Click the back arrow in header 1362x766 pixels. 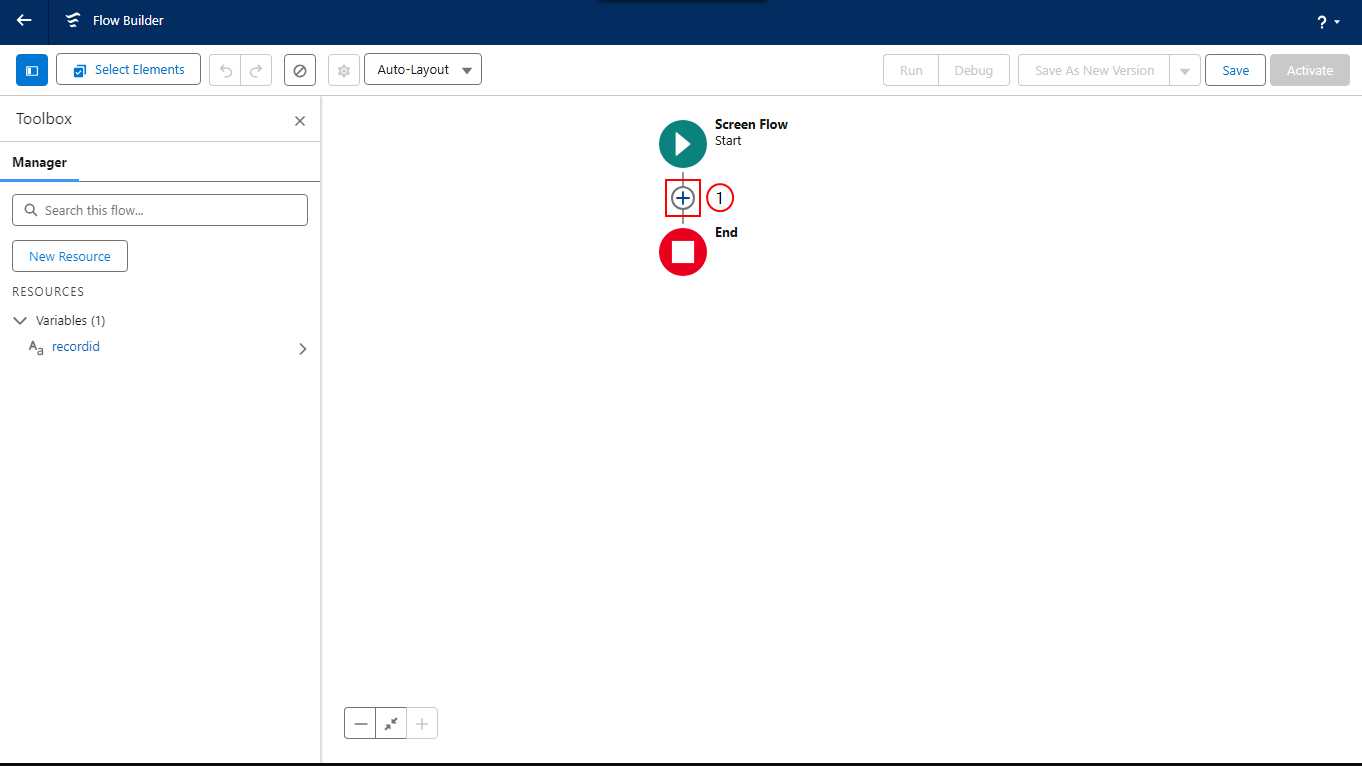tap(24, 20)
